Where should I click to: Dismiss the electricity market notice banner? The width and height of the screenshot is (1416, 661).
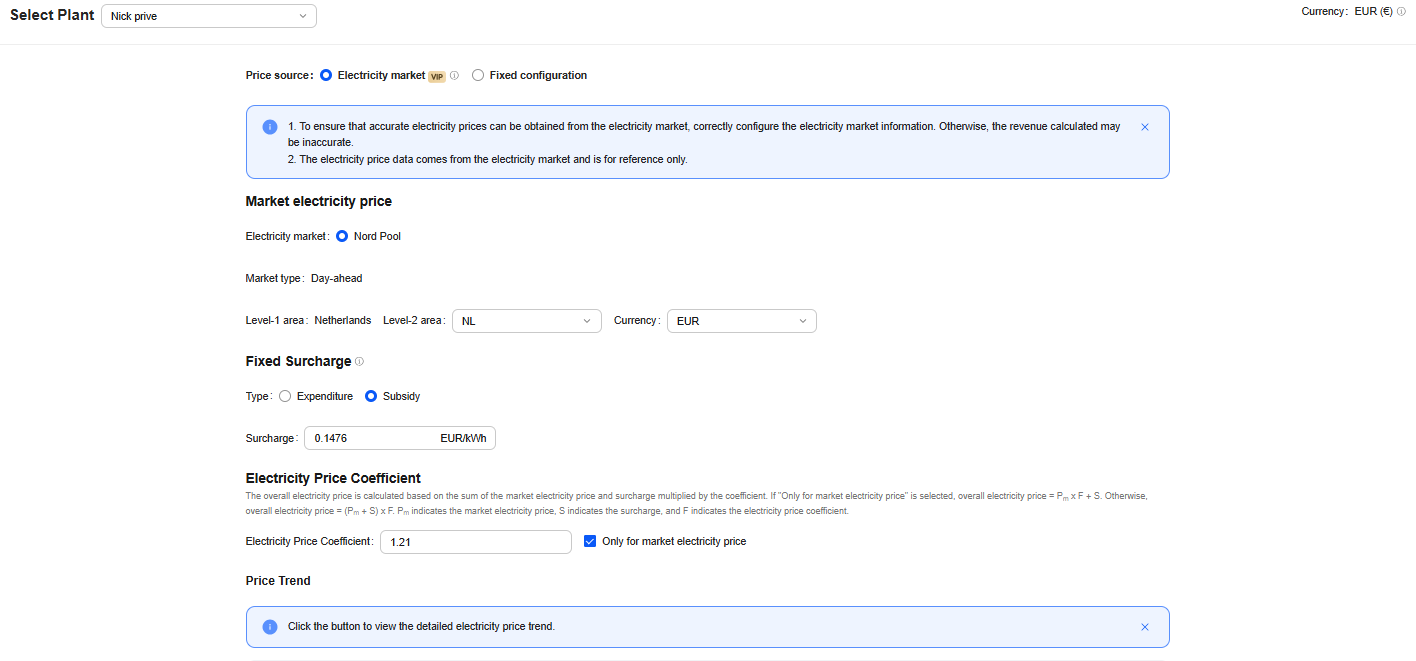[x=1144, y=126]
